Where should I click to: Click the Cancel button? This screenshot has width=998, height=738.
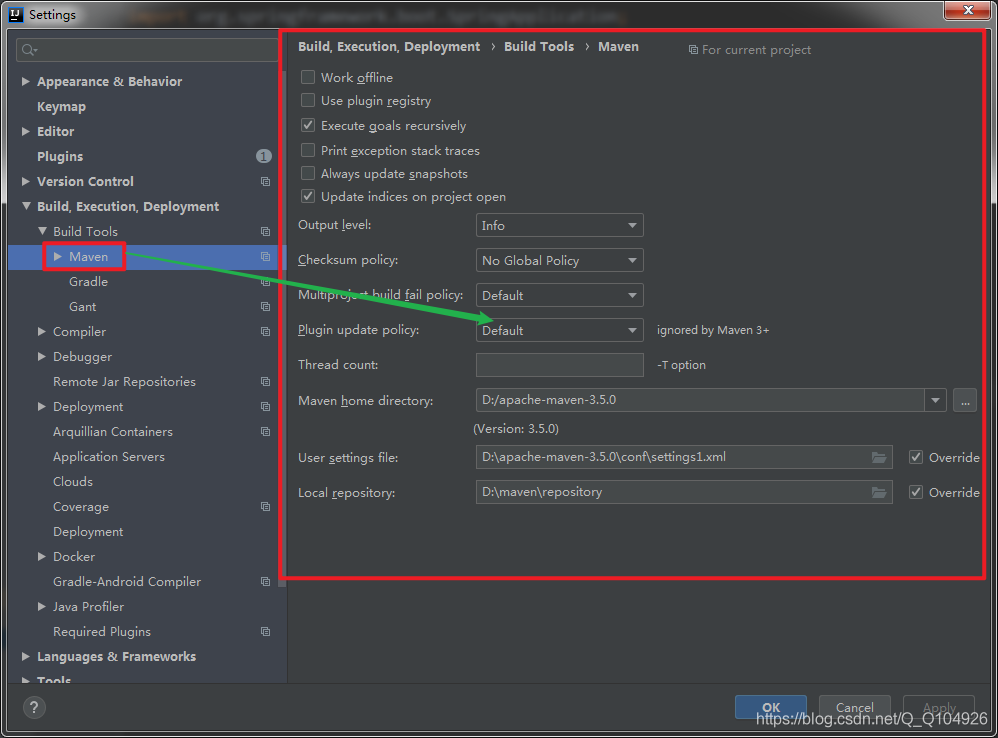click(854, 707)
